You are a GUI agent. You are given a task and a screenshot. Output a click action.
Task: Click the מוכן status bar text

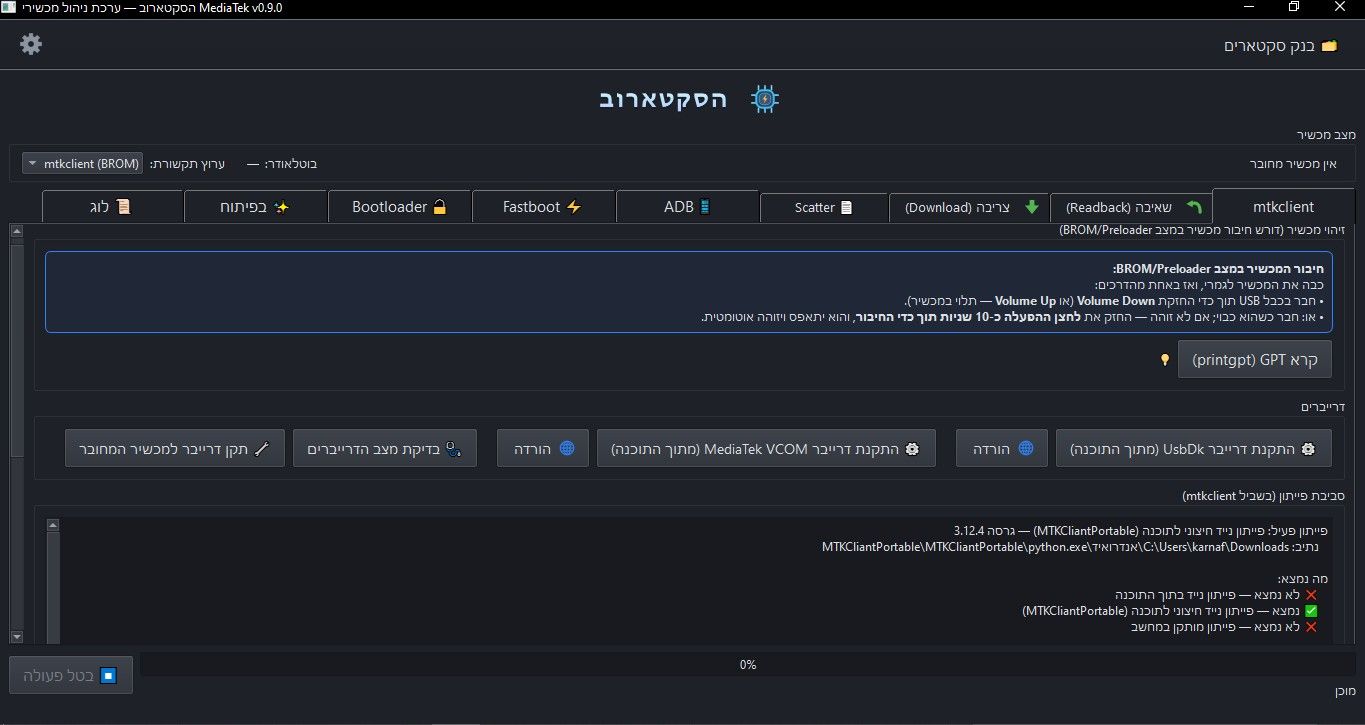coord(1346,691)
